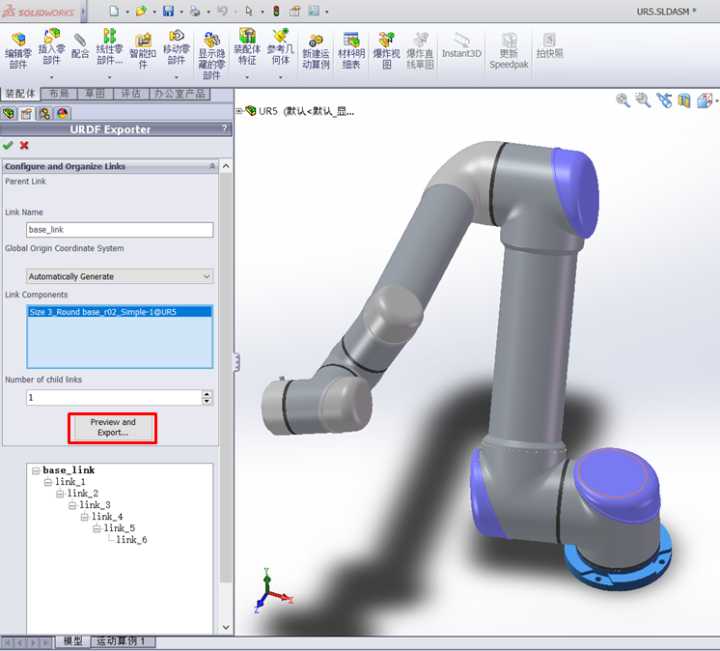This screenshot has width=720, height=651.
Task: Decrease number of child links with down arrow
Action: pyautogui.click(x=207, y=401)
